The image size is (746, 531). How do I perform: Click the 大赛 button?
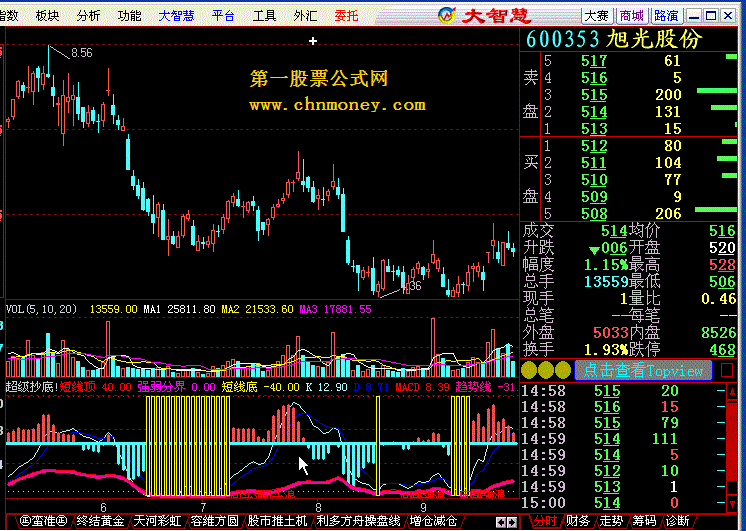[x=597, y=16]
